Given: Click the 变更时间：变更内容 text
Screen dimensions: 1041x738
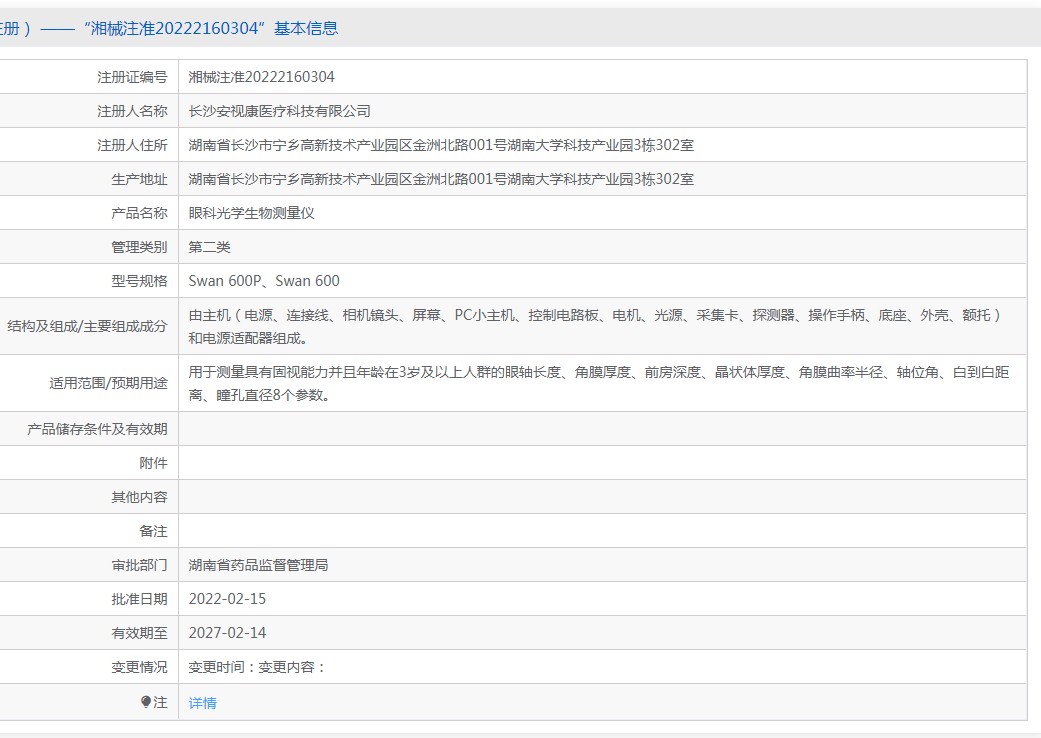Looking at the screenshot, I should [258, 667].
